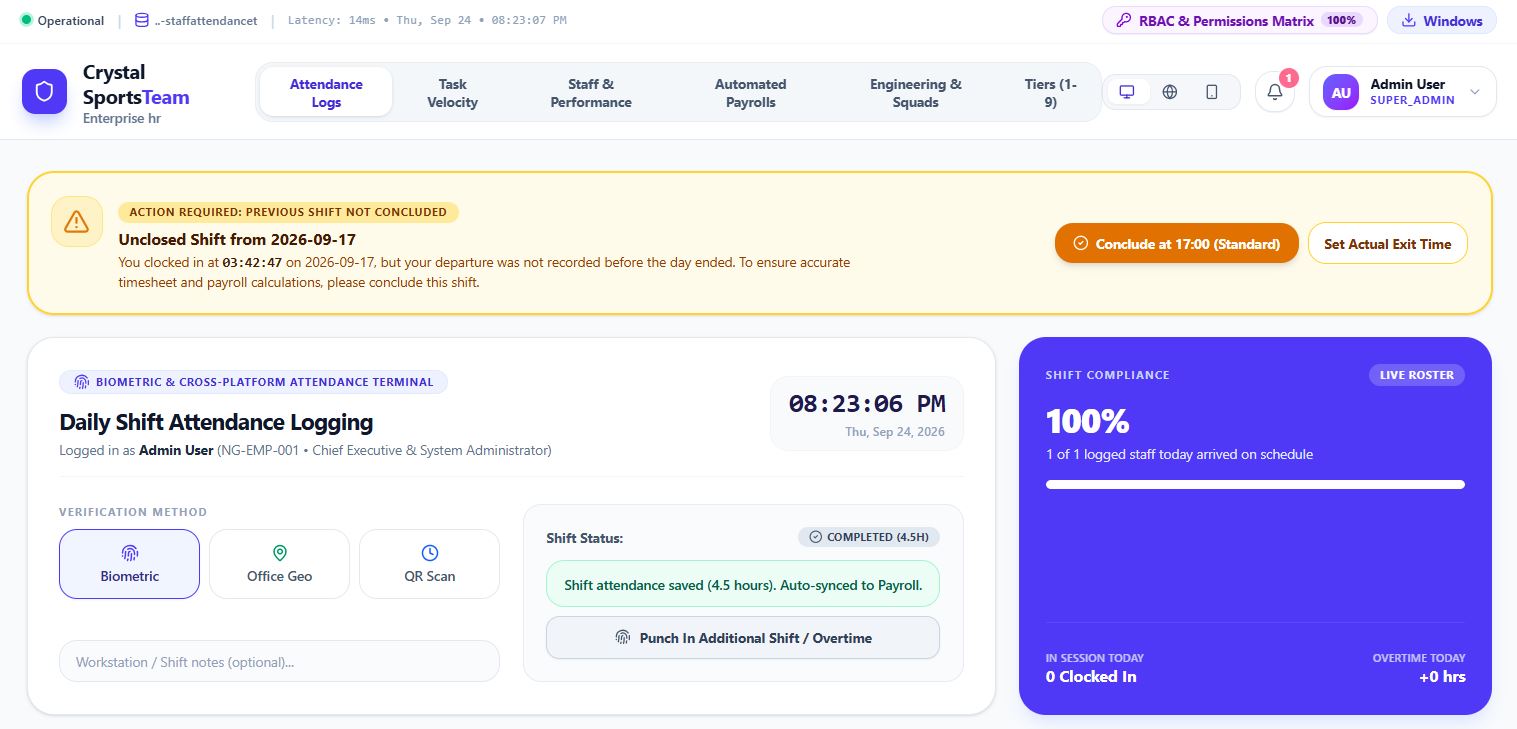Select Office Geo verification method

tap(279, 564)
